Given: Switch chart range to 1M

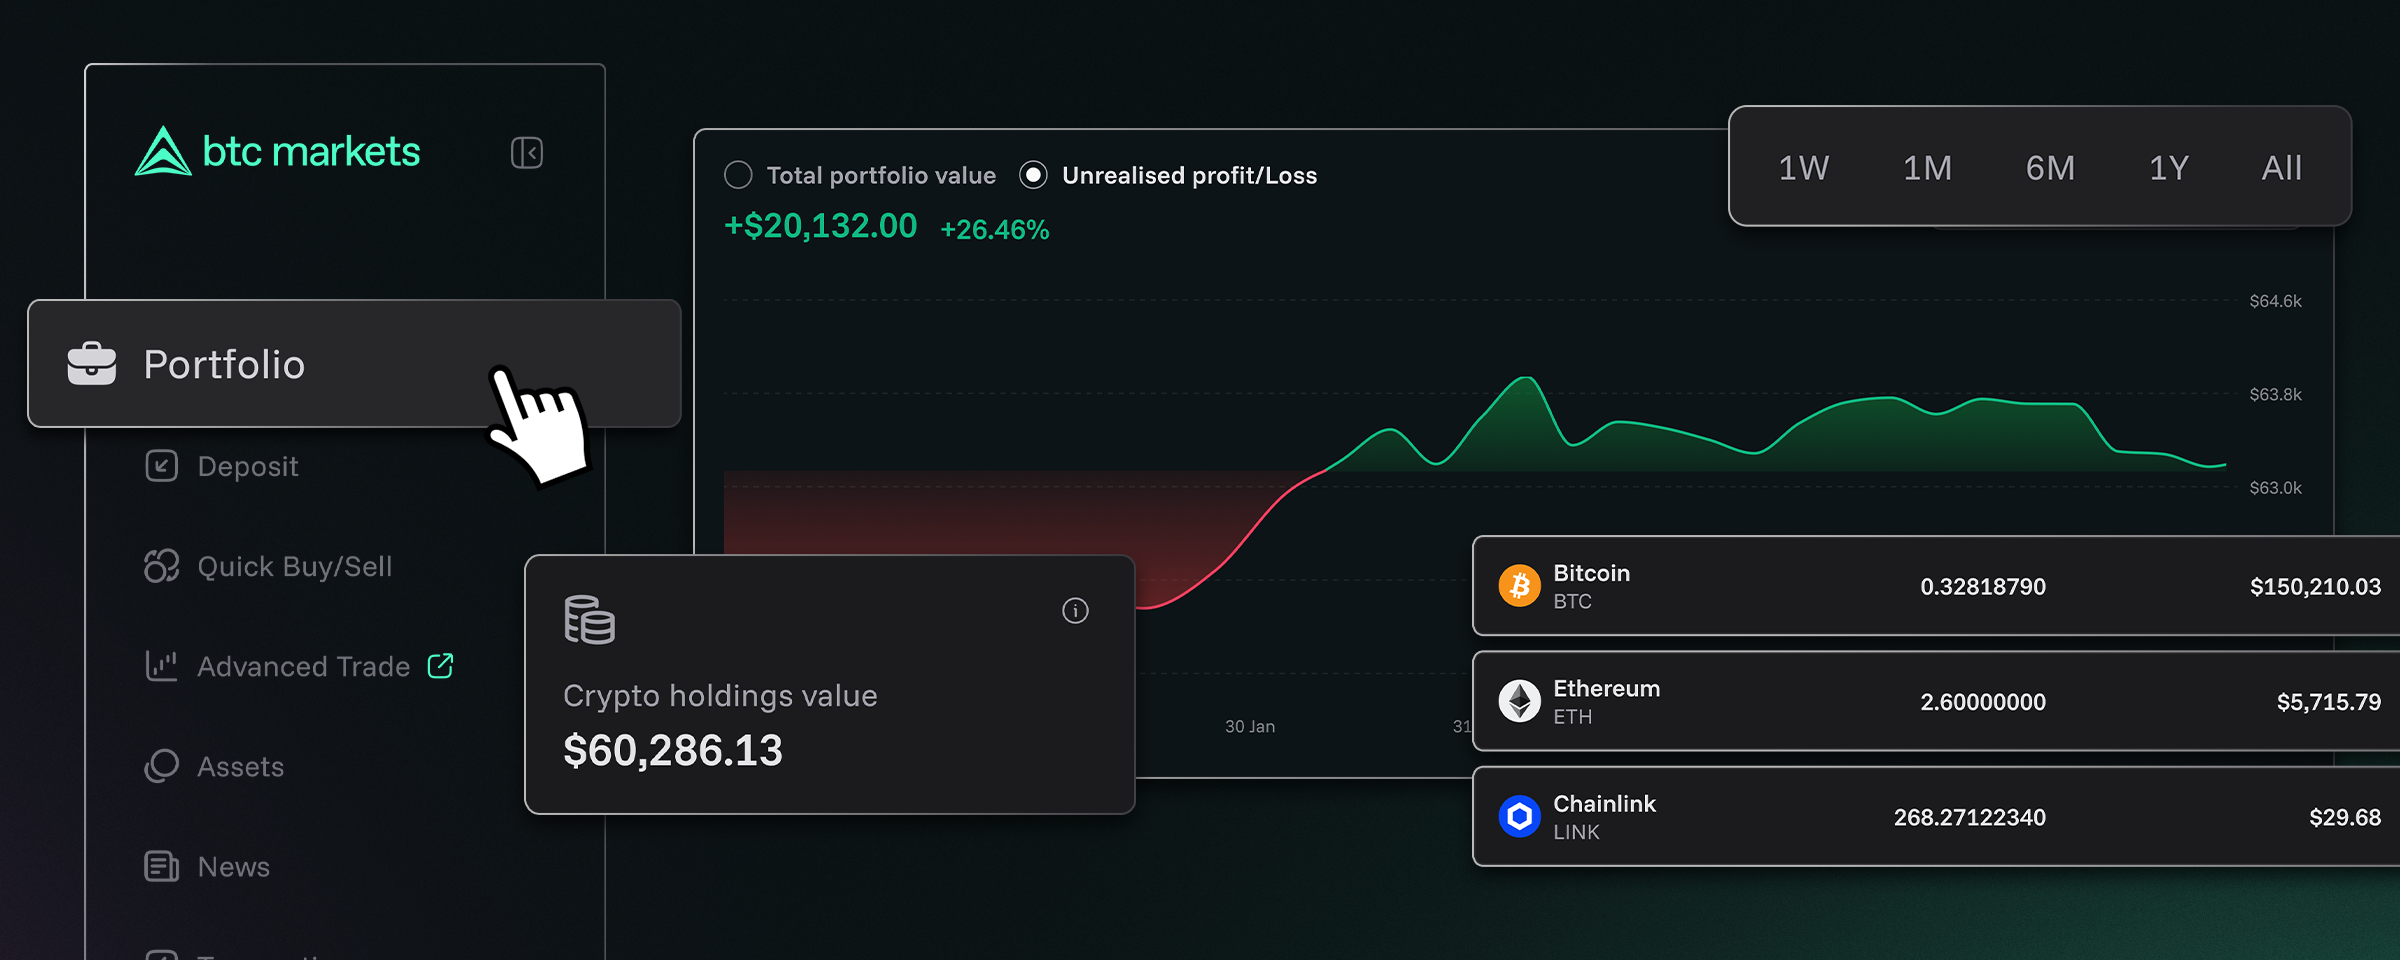Looking at the screenshot, I should click(1927, 168).
